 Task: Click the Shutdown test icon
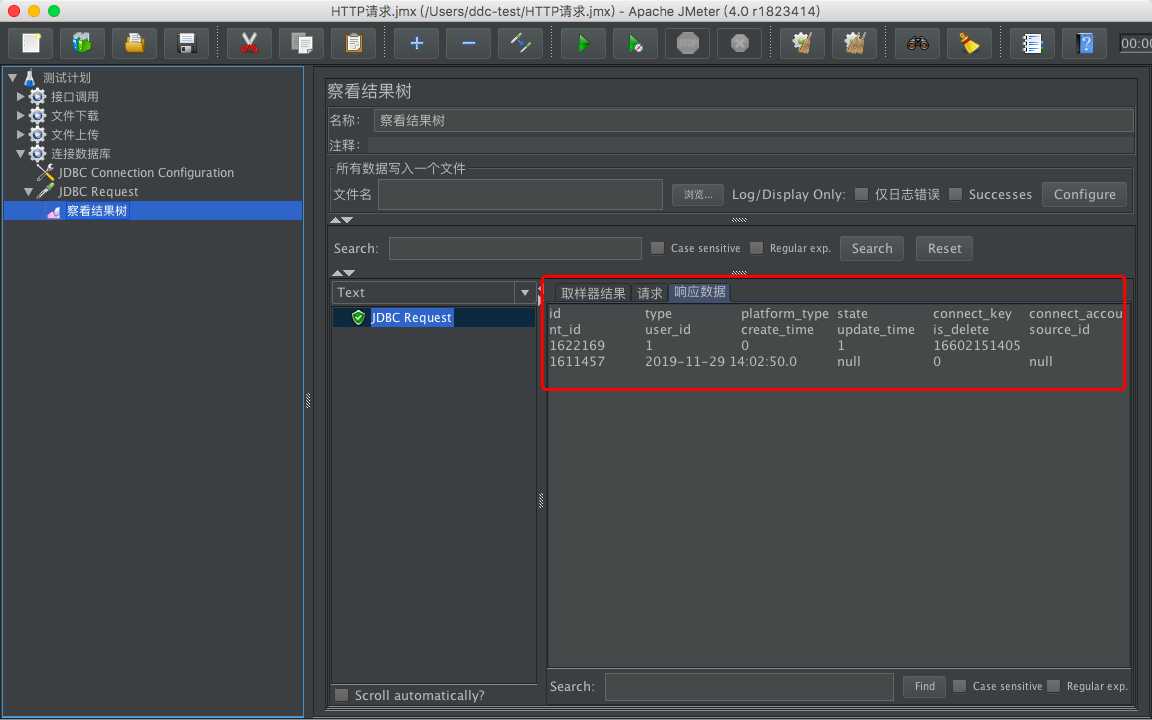(x=739, y=43)
